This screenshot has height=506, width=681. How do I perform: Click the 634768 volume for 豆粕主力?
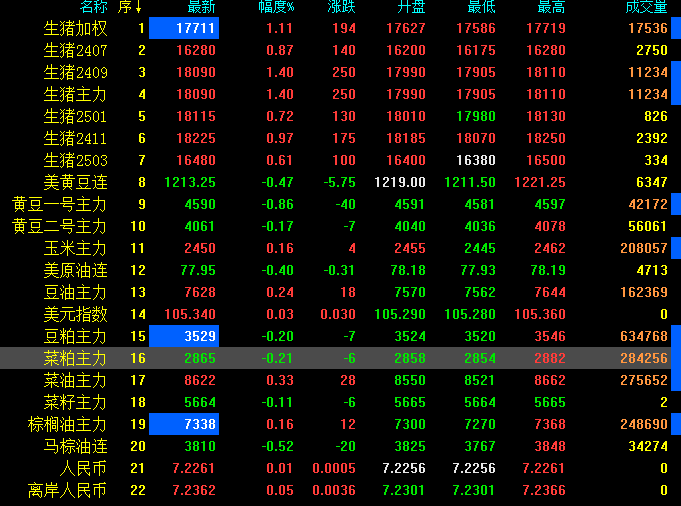[x=644, y=336]
